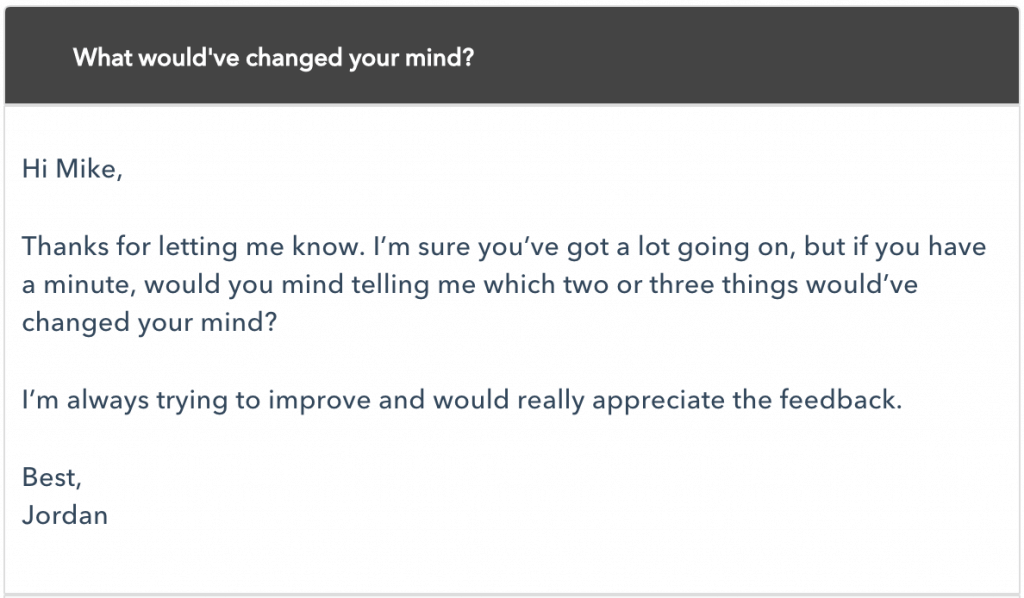The image size is (1024, 598).
Task: Click the word "mind?" in the header title
Action: (440, 57)
